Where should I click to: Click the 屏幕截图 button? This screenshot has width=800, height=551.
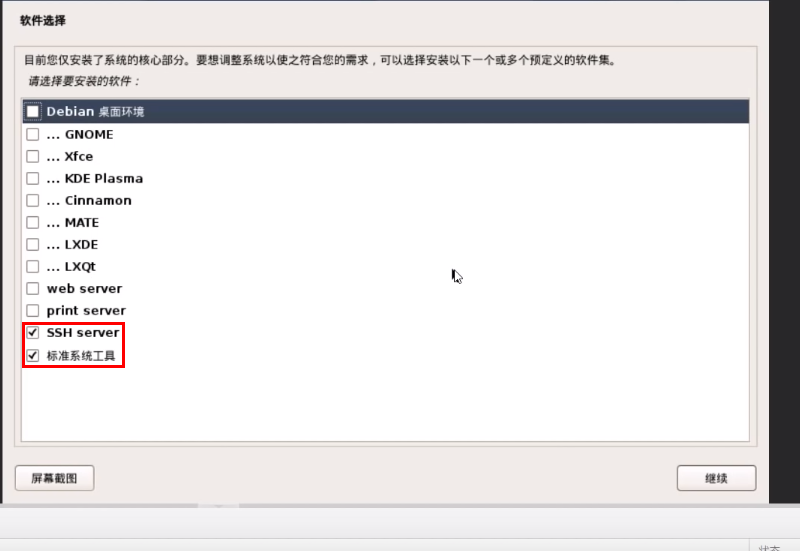coord(55,478)
